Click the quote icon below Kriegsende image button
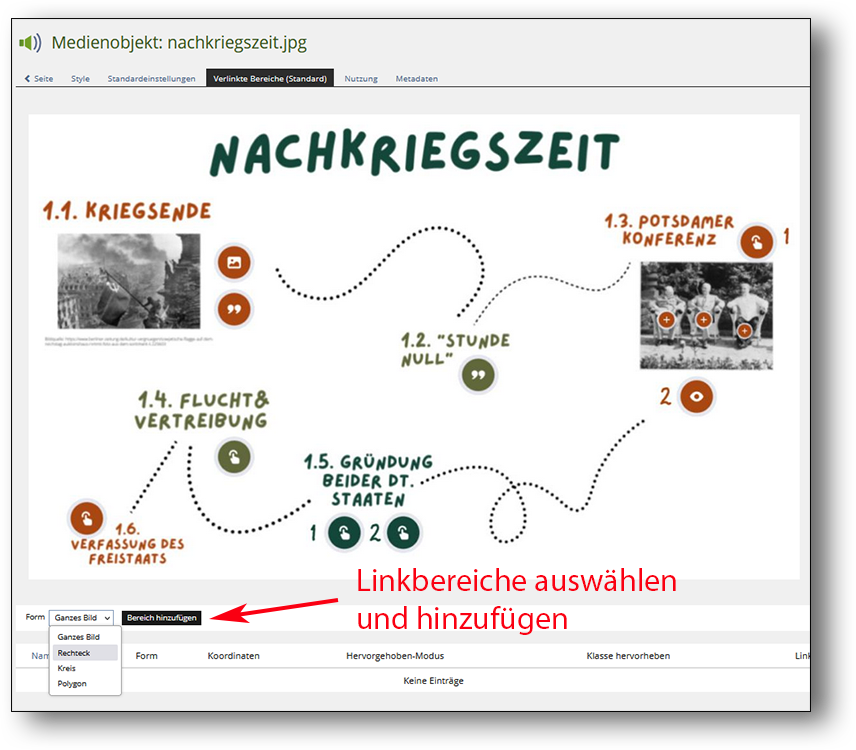The height and width of the screenshot is (750, 856). click(x=234, y=310)
